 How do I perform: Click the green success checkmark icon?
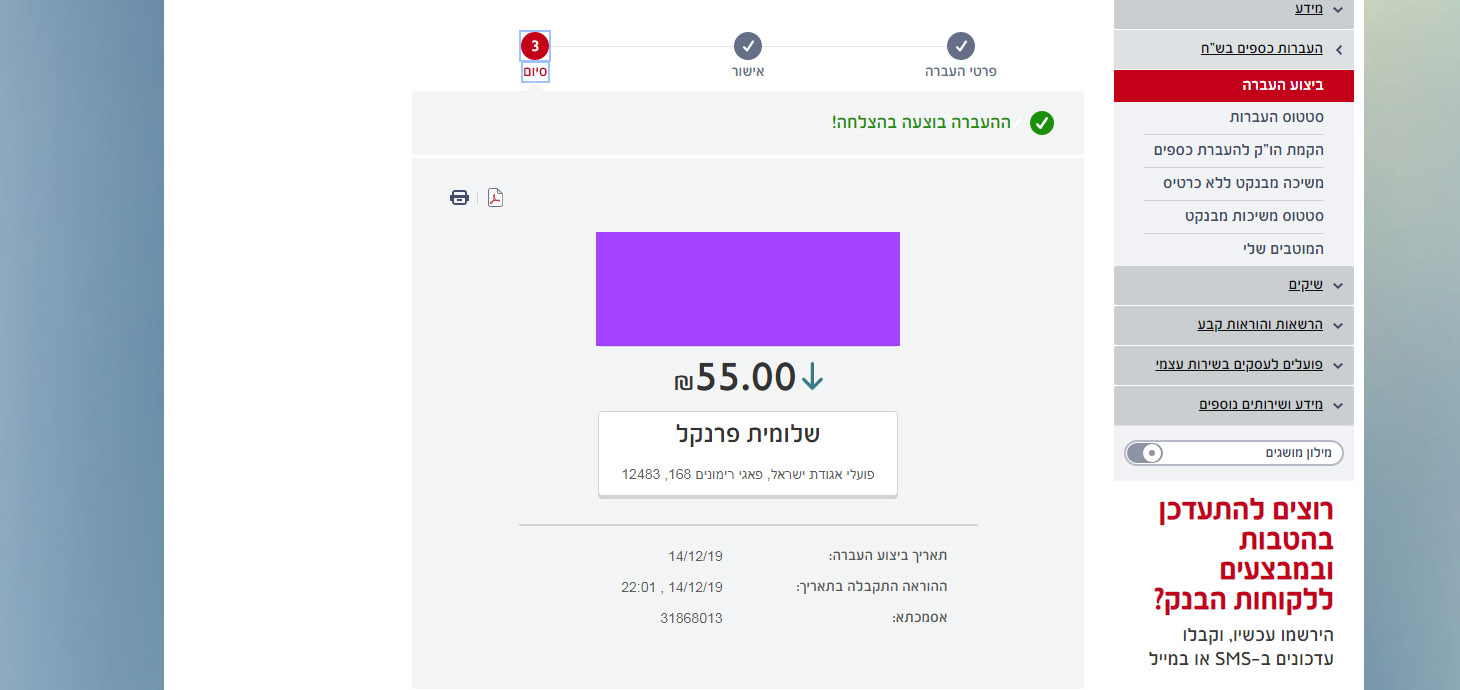point(1042,122)
